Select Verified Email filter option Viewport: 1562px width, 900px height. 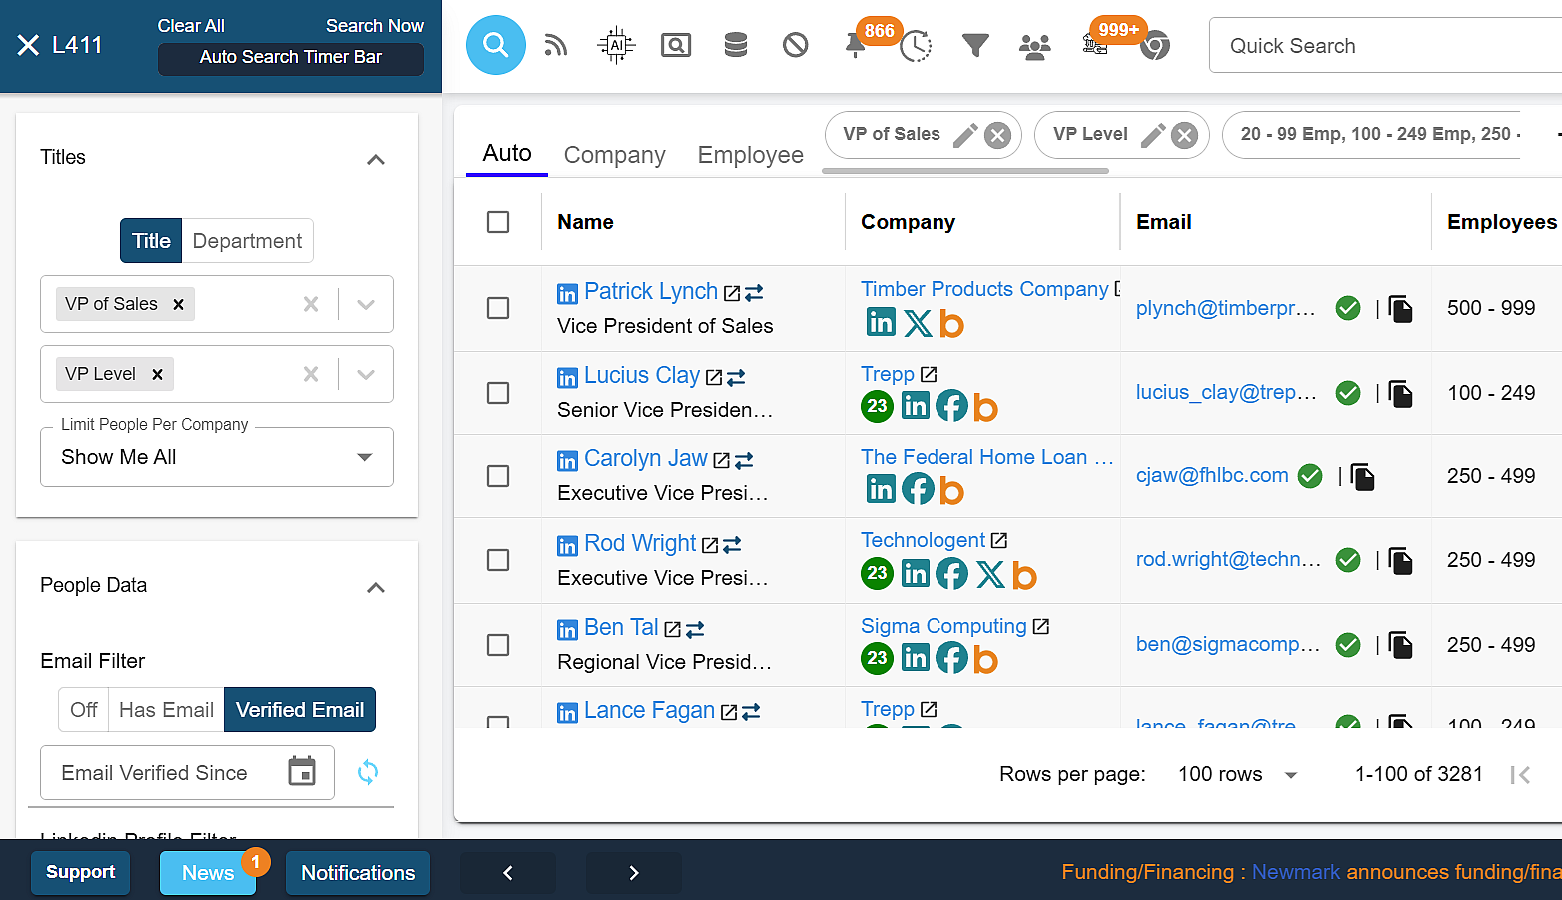pyautogui.click(x=300, y=710)
